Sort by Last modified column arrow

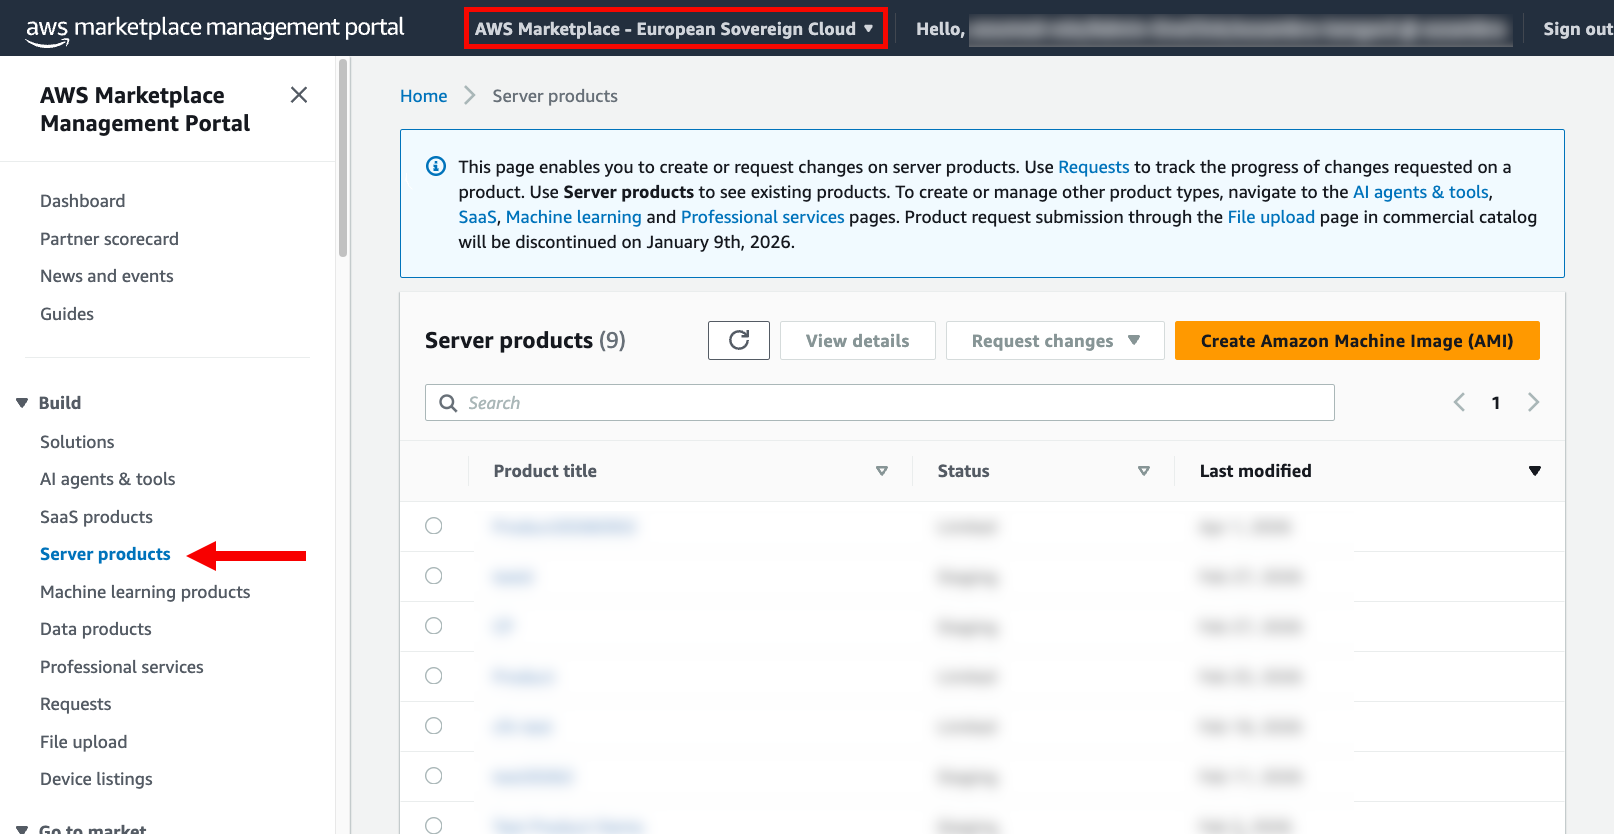(1535, 471)
